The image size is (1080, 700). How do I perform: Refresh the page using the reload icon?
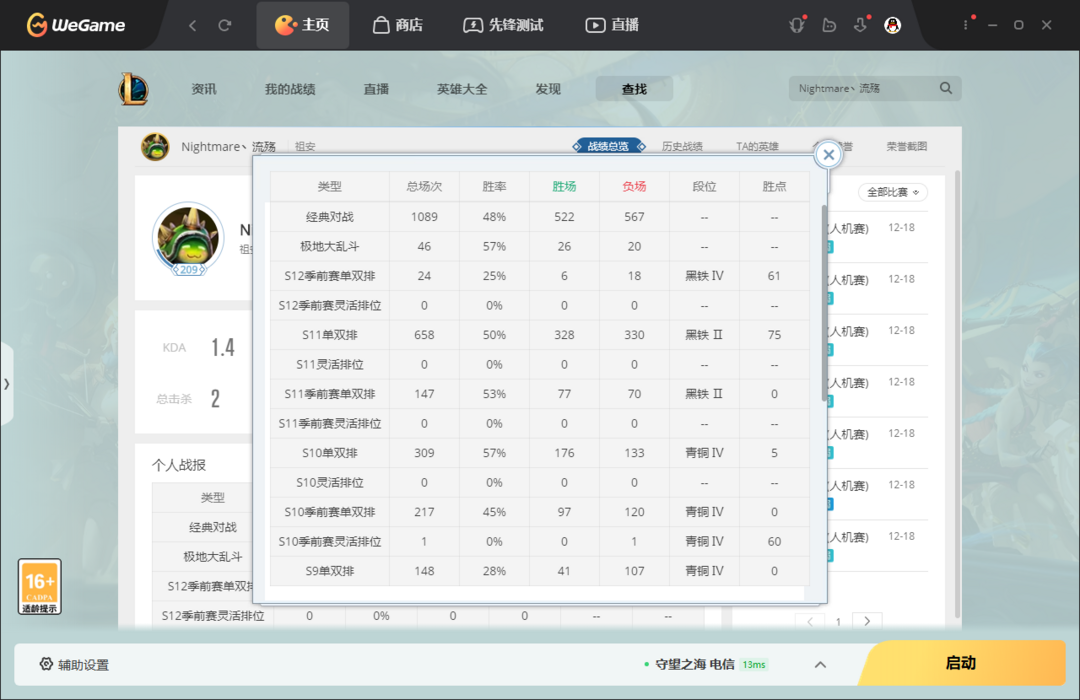(225, 25)
